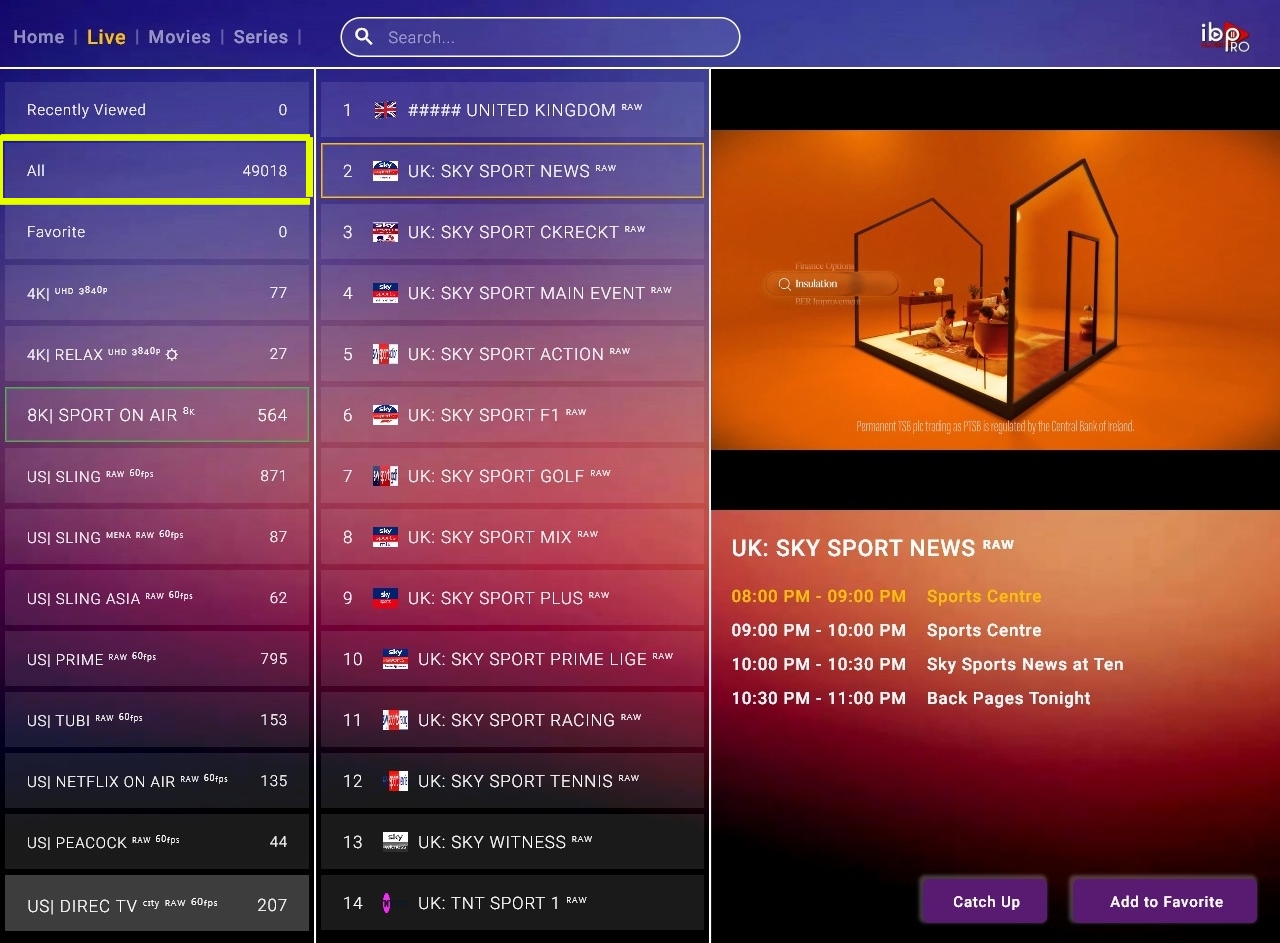This screenshot has width=1280, height=943.
Task: Click the Sky Sport Racing channel logo
Action: pos(395,720)
